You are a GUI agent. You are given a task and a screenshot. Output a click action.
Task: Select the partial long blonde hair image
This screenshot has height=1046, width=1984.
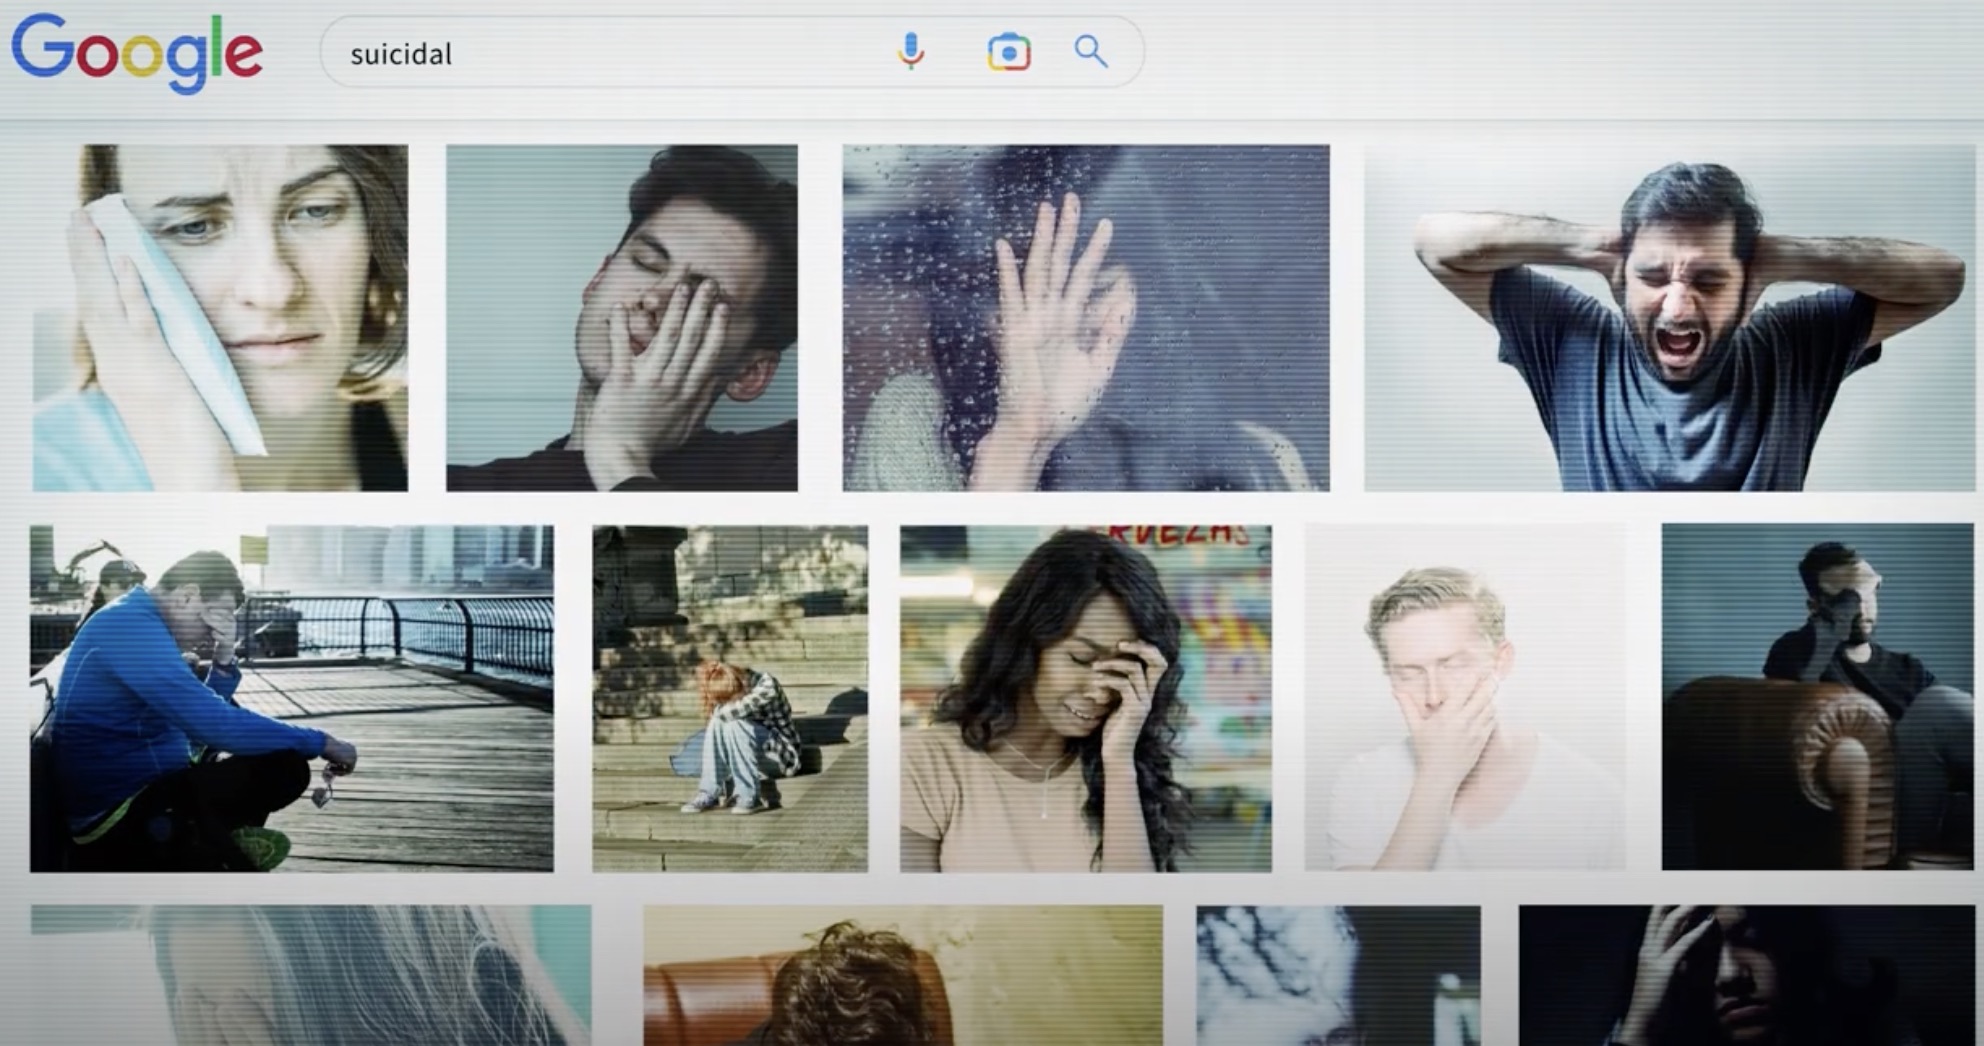310,975
